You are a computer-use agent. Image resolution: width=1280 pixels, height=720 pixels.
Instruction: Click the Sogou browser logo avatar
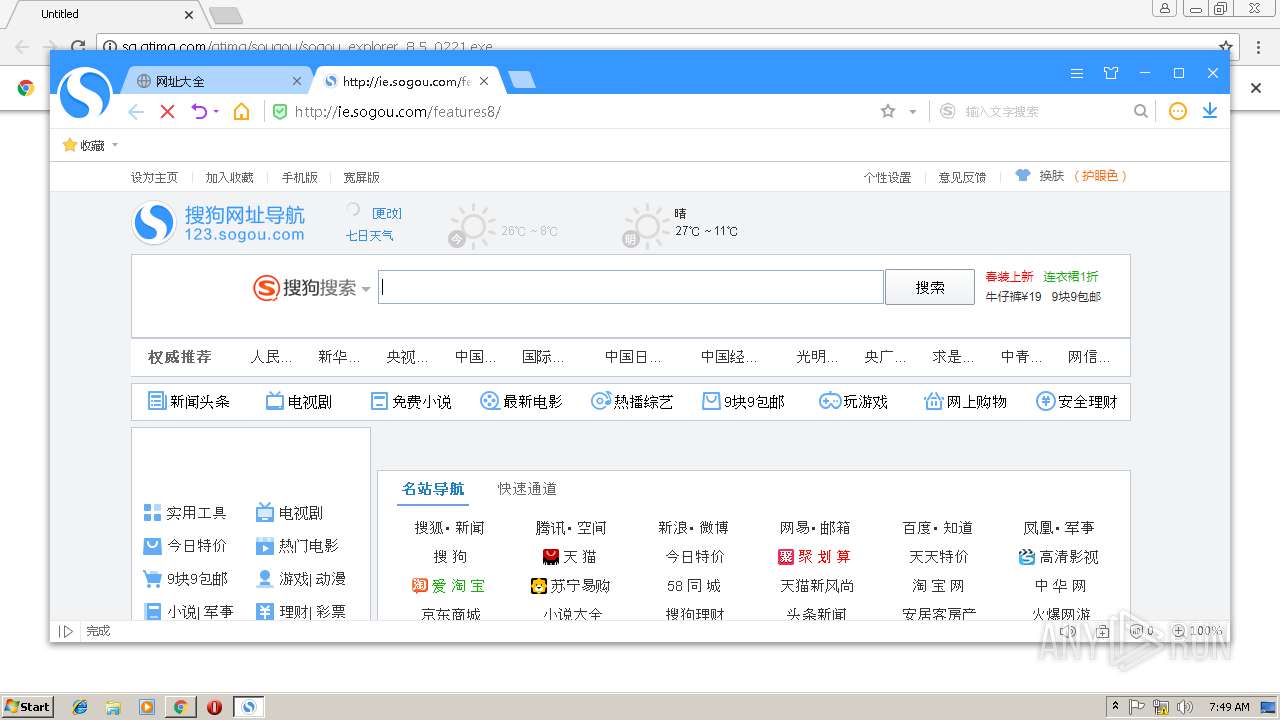pyautogui.click(x=85, y=93)
